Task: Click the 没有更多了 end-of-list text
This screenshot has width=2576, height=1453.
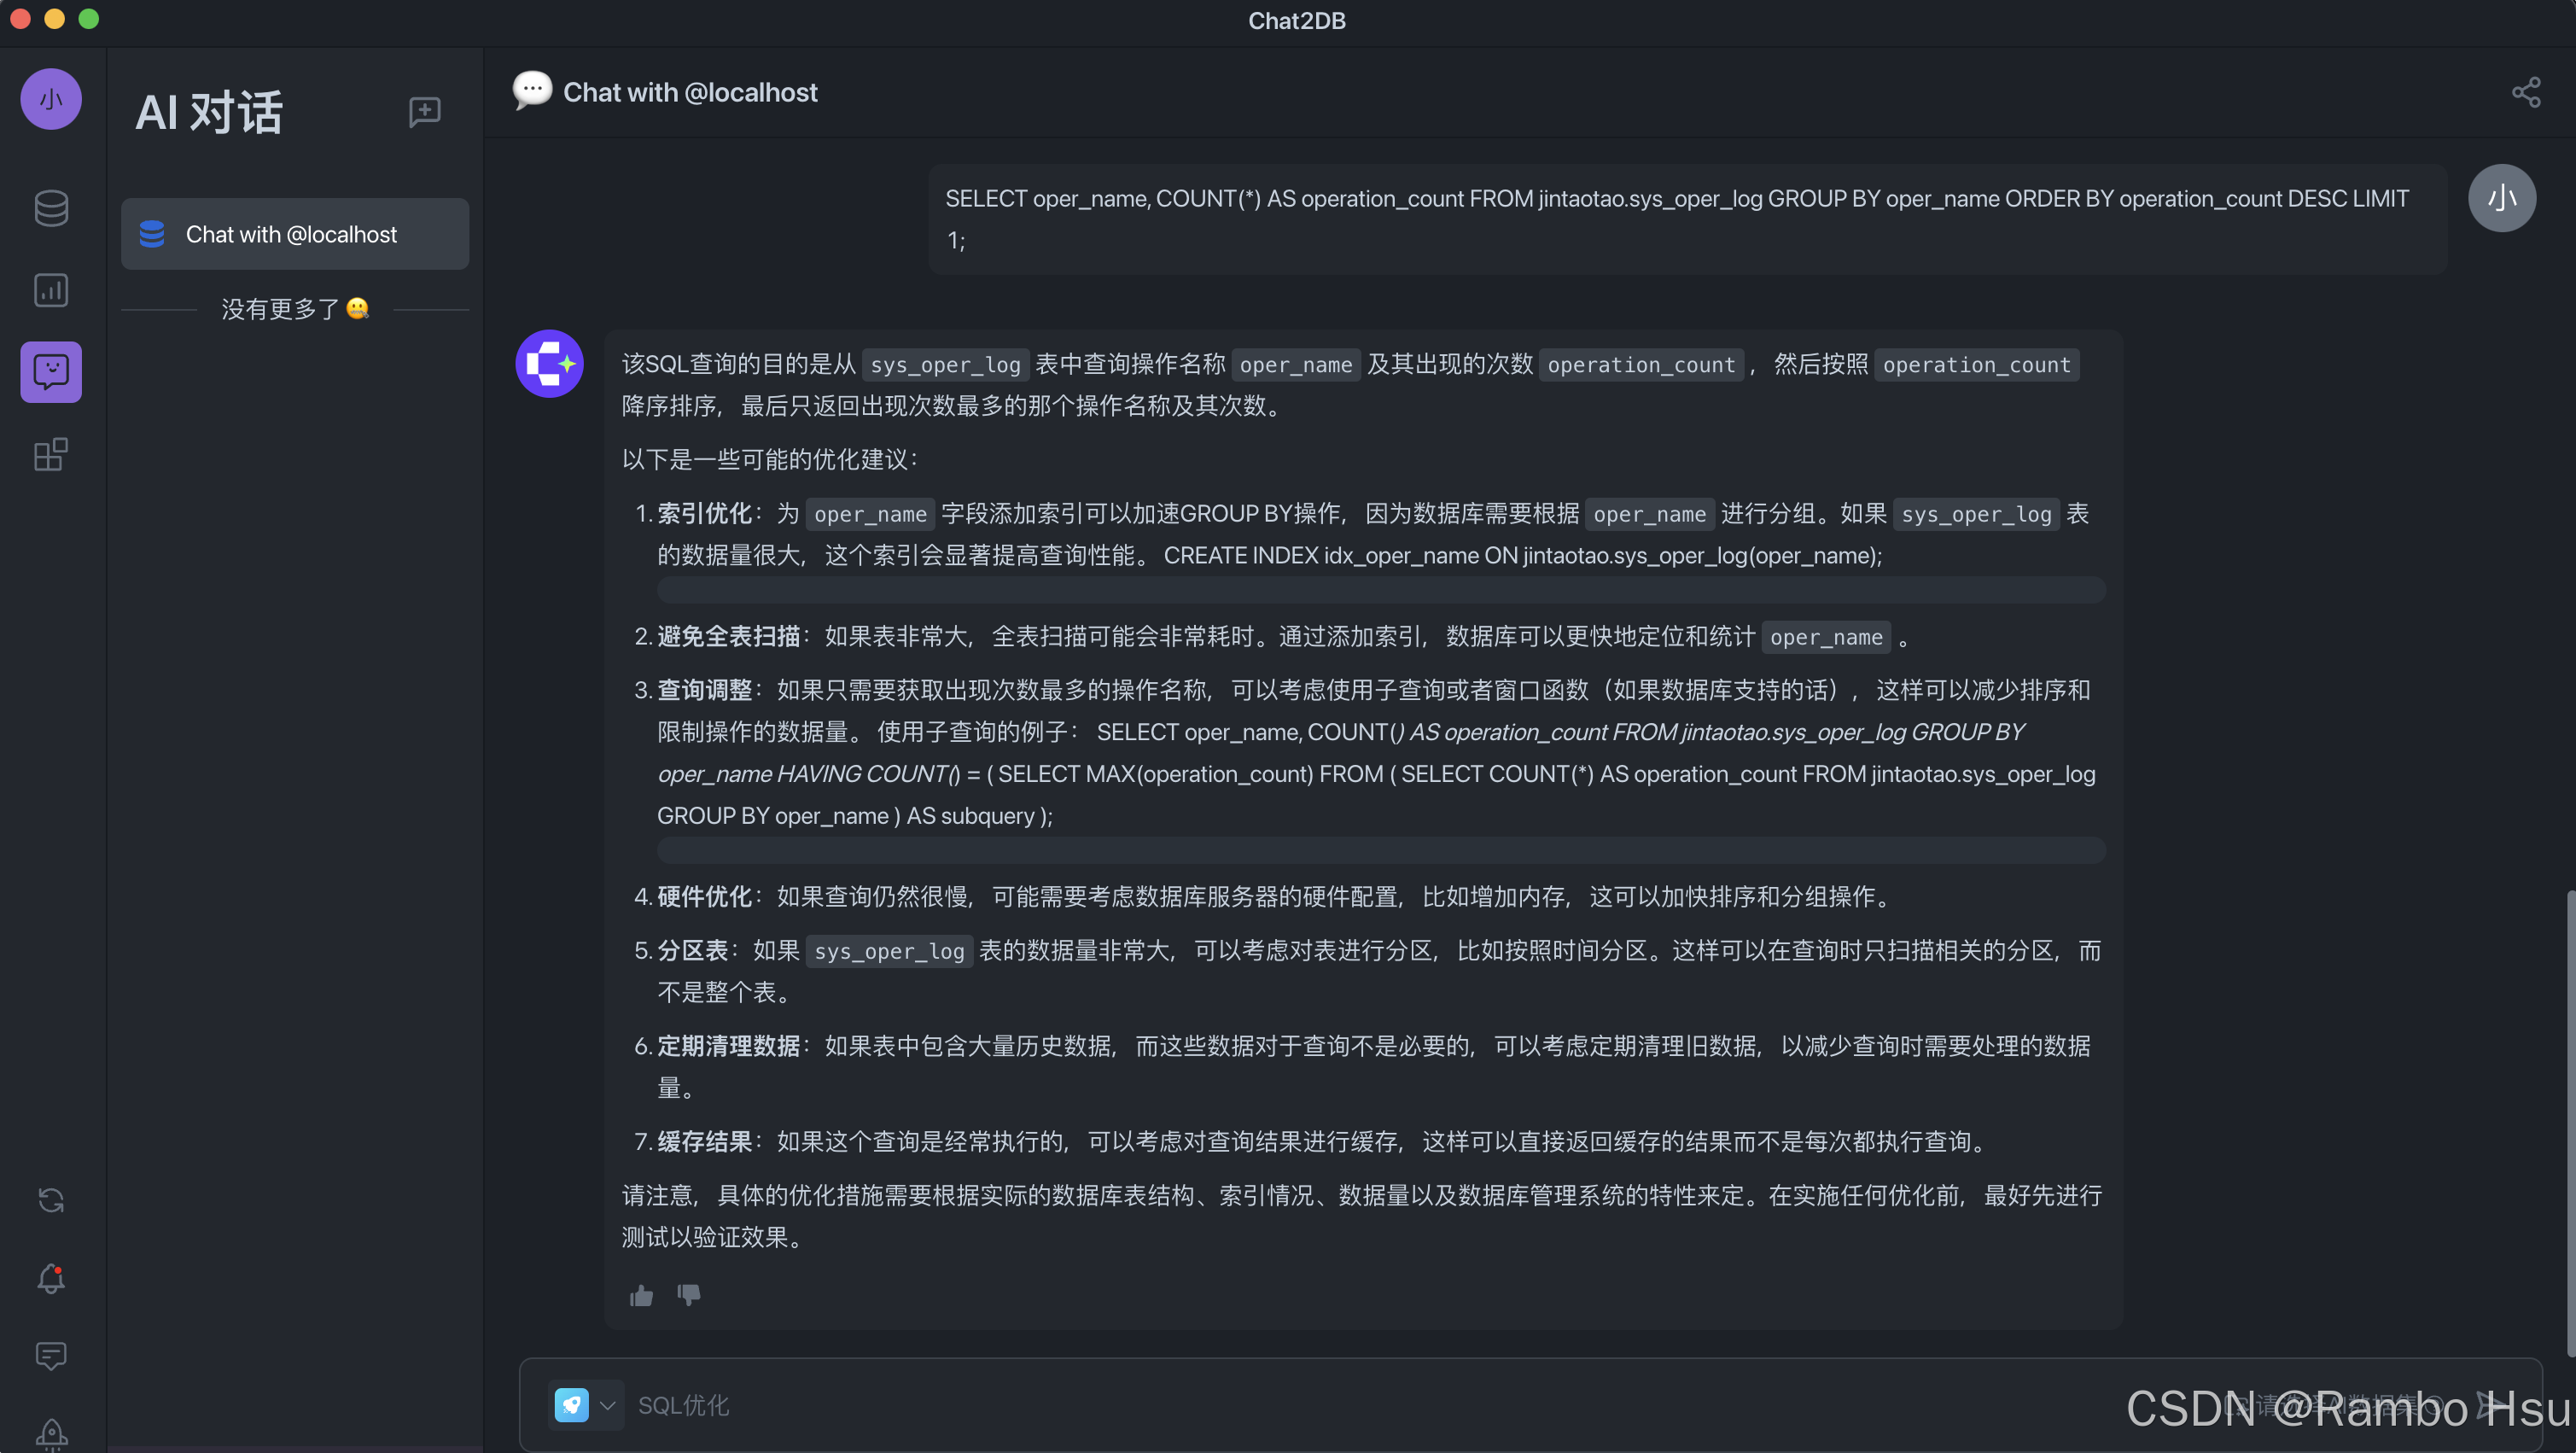Action: pos(295,309)
